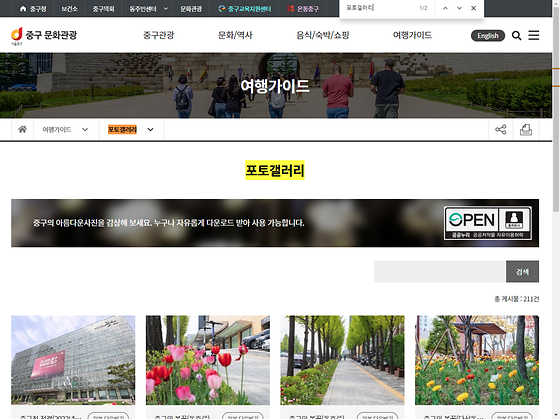Open the 여행가이드 main menu
This screenshot has width=560, height=419.
click(x=412, y=35)
